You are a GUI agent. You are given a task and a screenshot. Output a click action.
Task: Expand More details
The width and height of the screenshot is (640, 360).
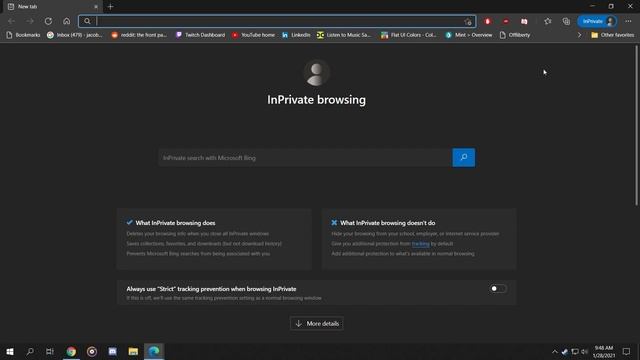coord(317,324)
